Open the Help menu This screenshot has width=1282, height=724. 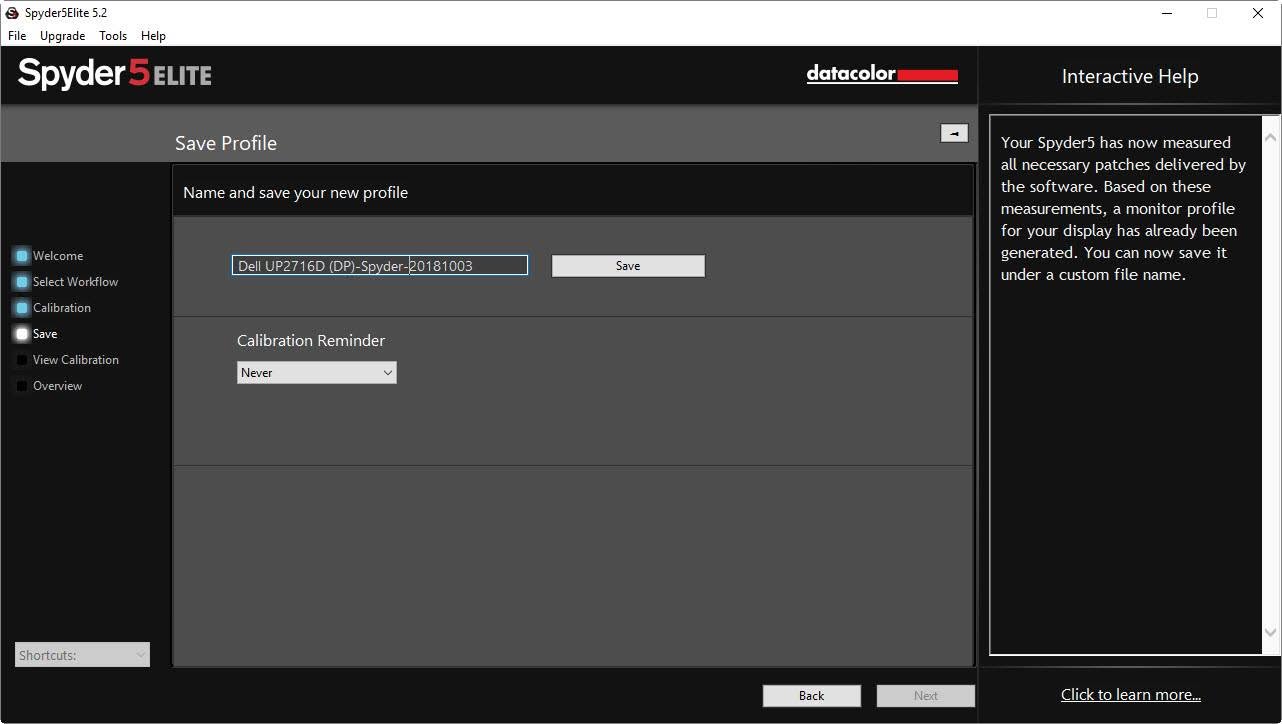tap(153, 35)
